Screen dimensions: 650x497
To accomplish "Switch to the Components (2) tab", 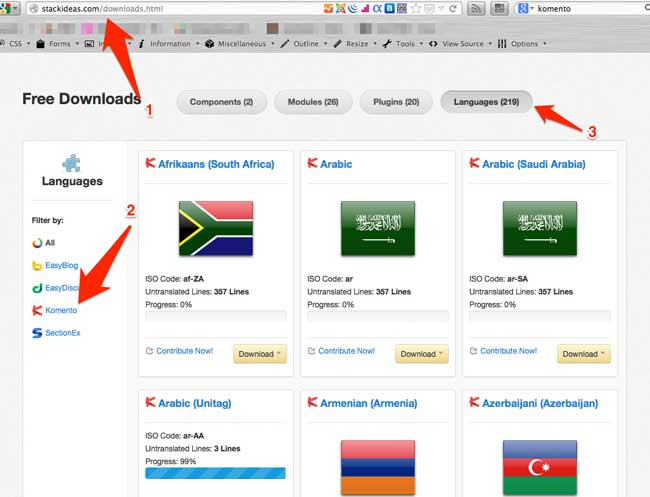I will tap(221, 102).
